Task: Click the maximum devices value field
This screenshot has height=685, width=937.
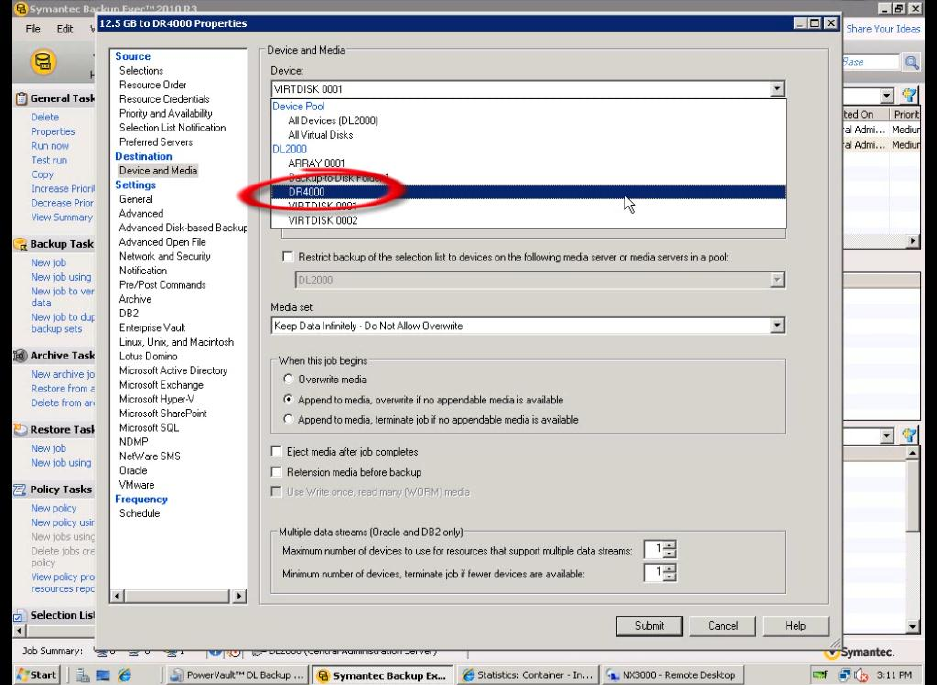Action: pos(654,549)
